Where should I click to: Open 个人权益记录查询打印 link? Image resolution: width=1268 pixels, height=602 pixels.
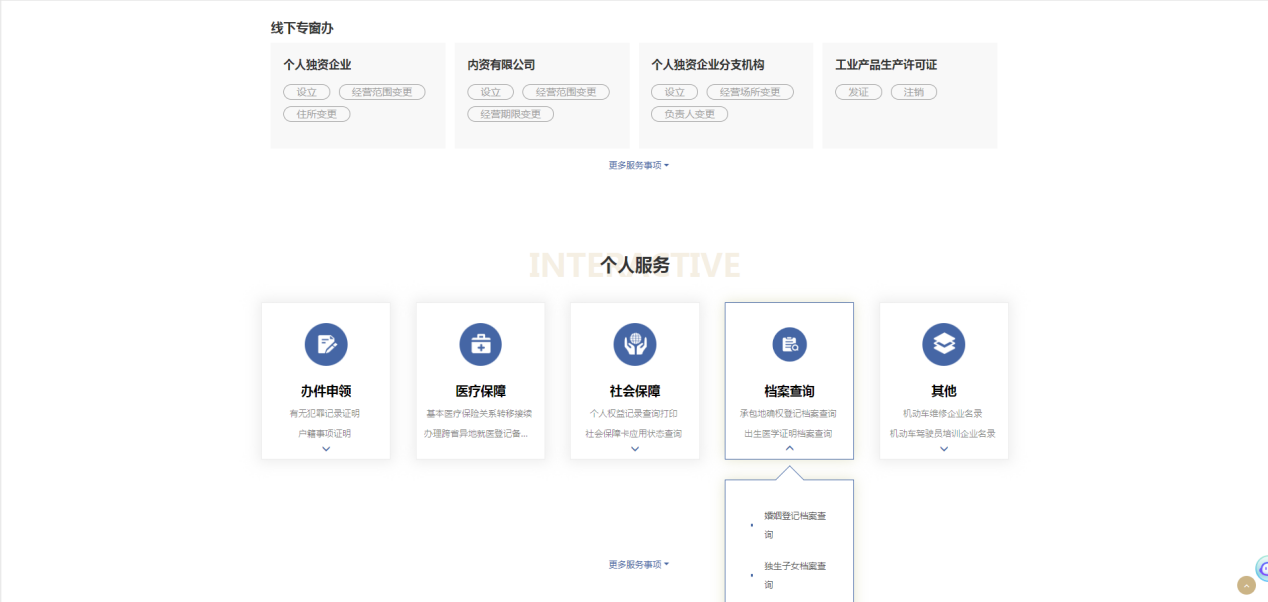point(634,413)
